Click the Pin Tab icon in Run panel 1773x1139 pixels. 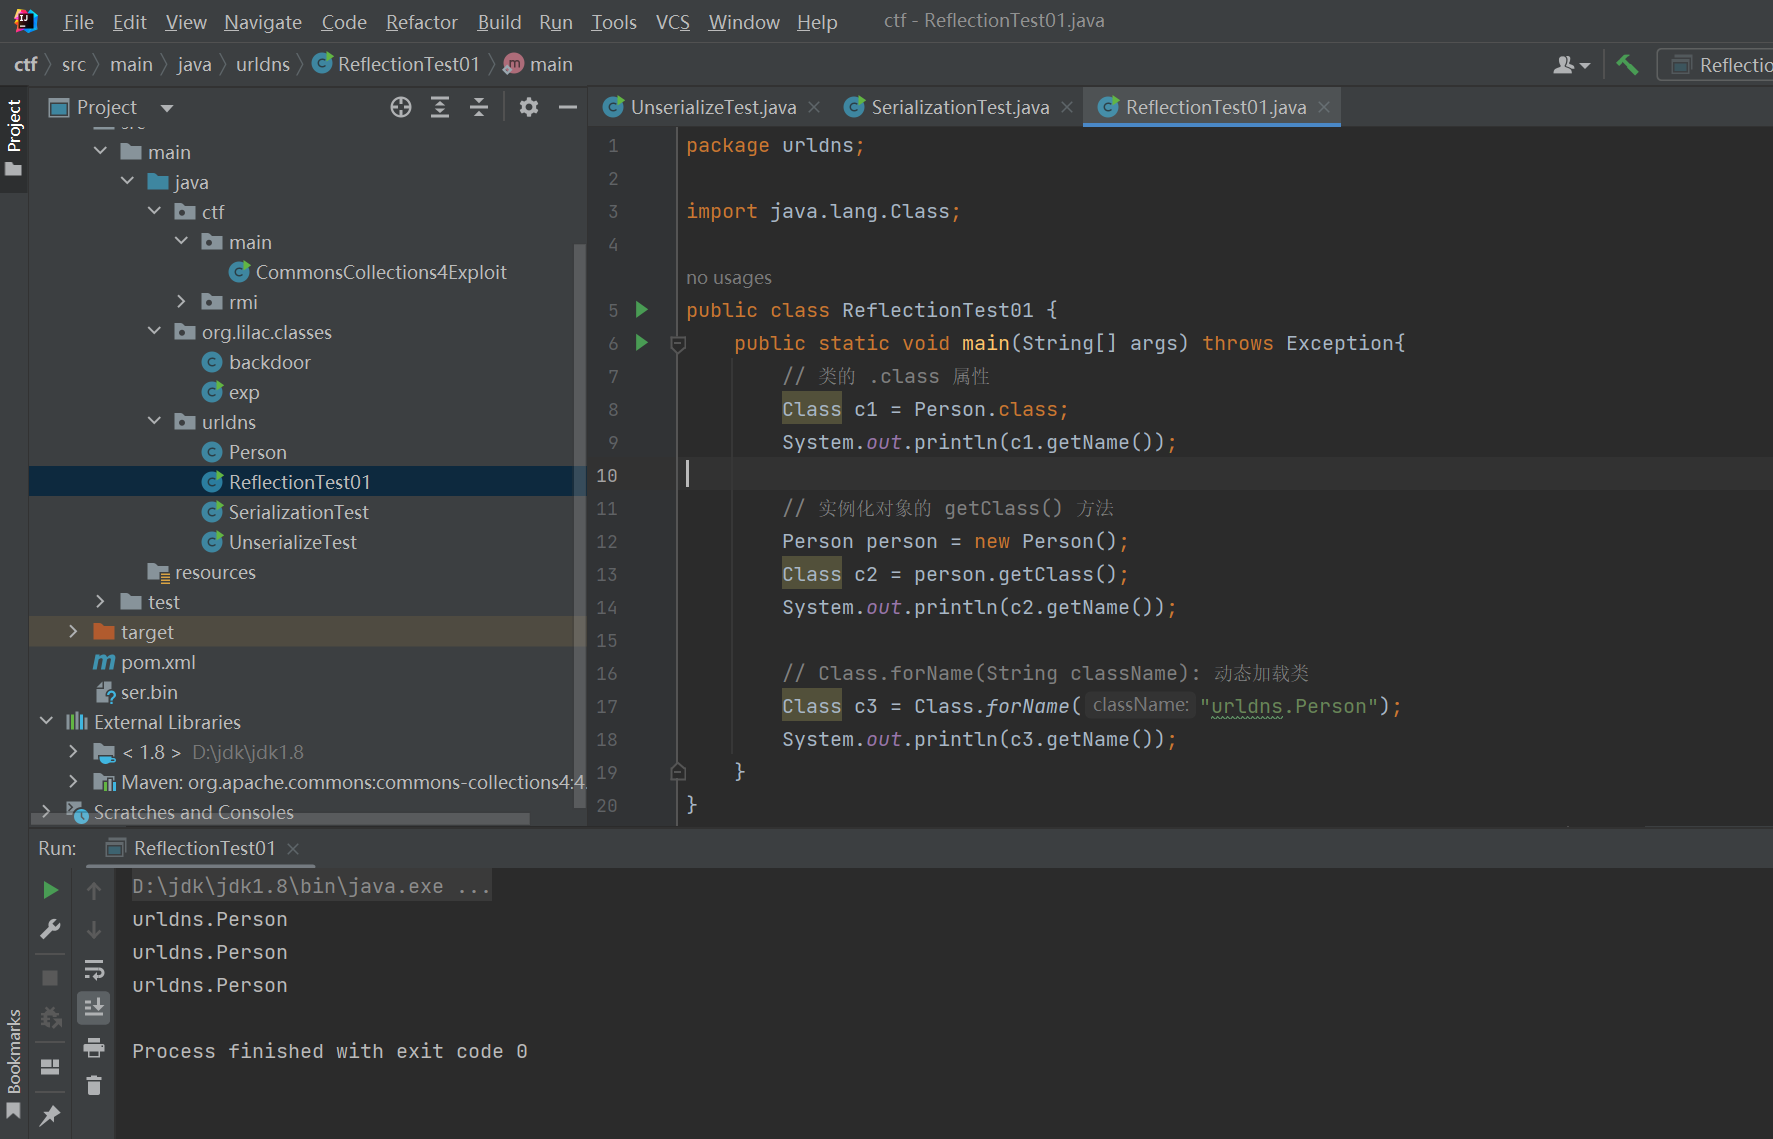50,1115
